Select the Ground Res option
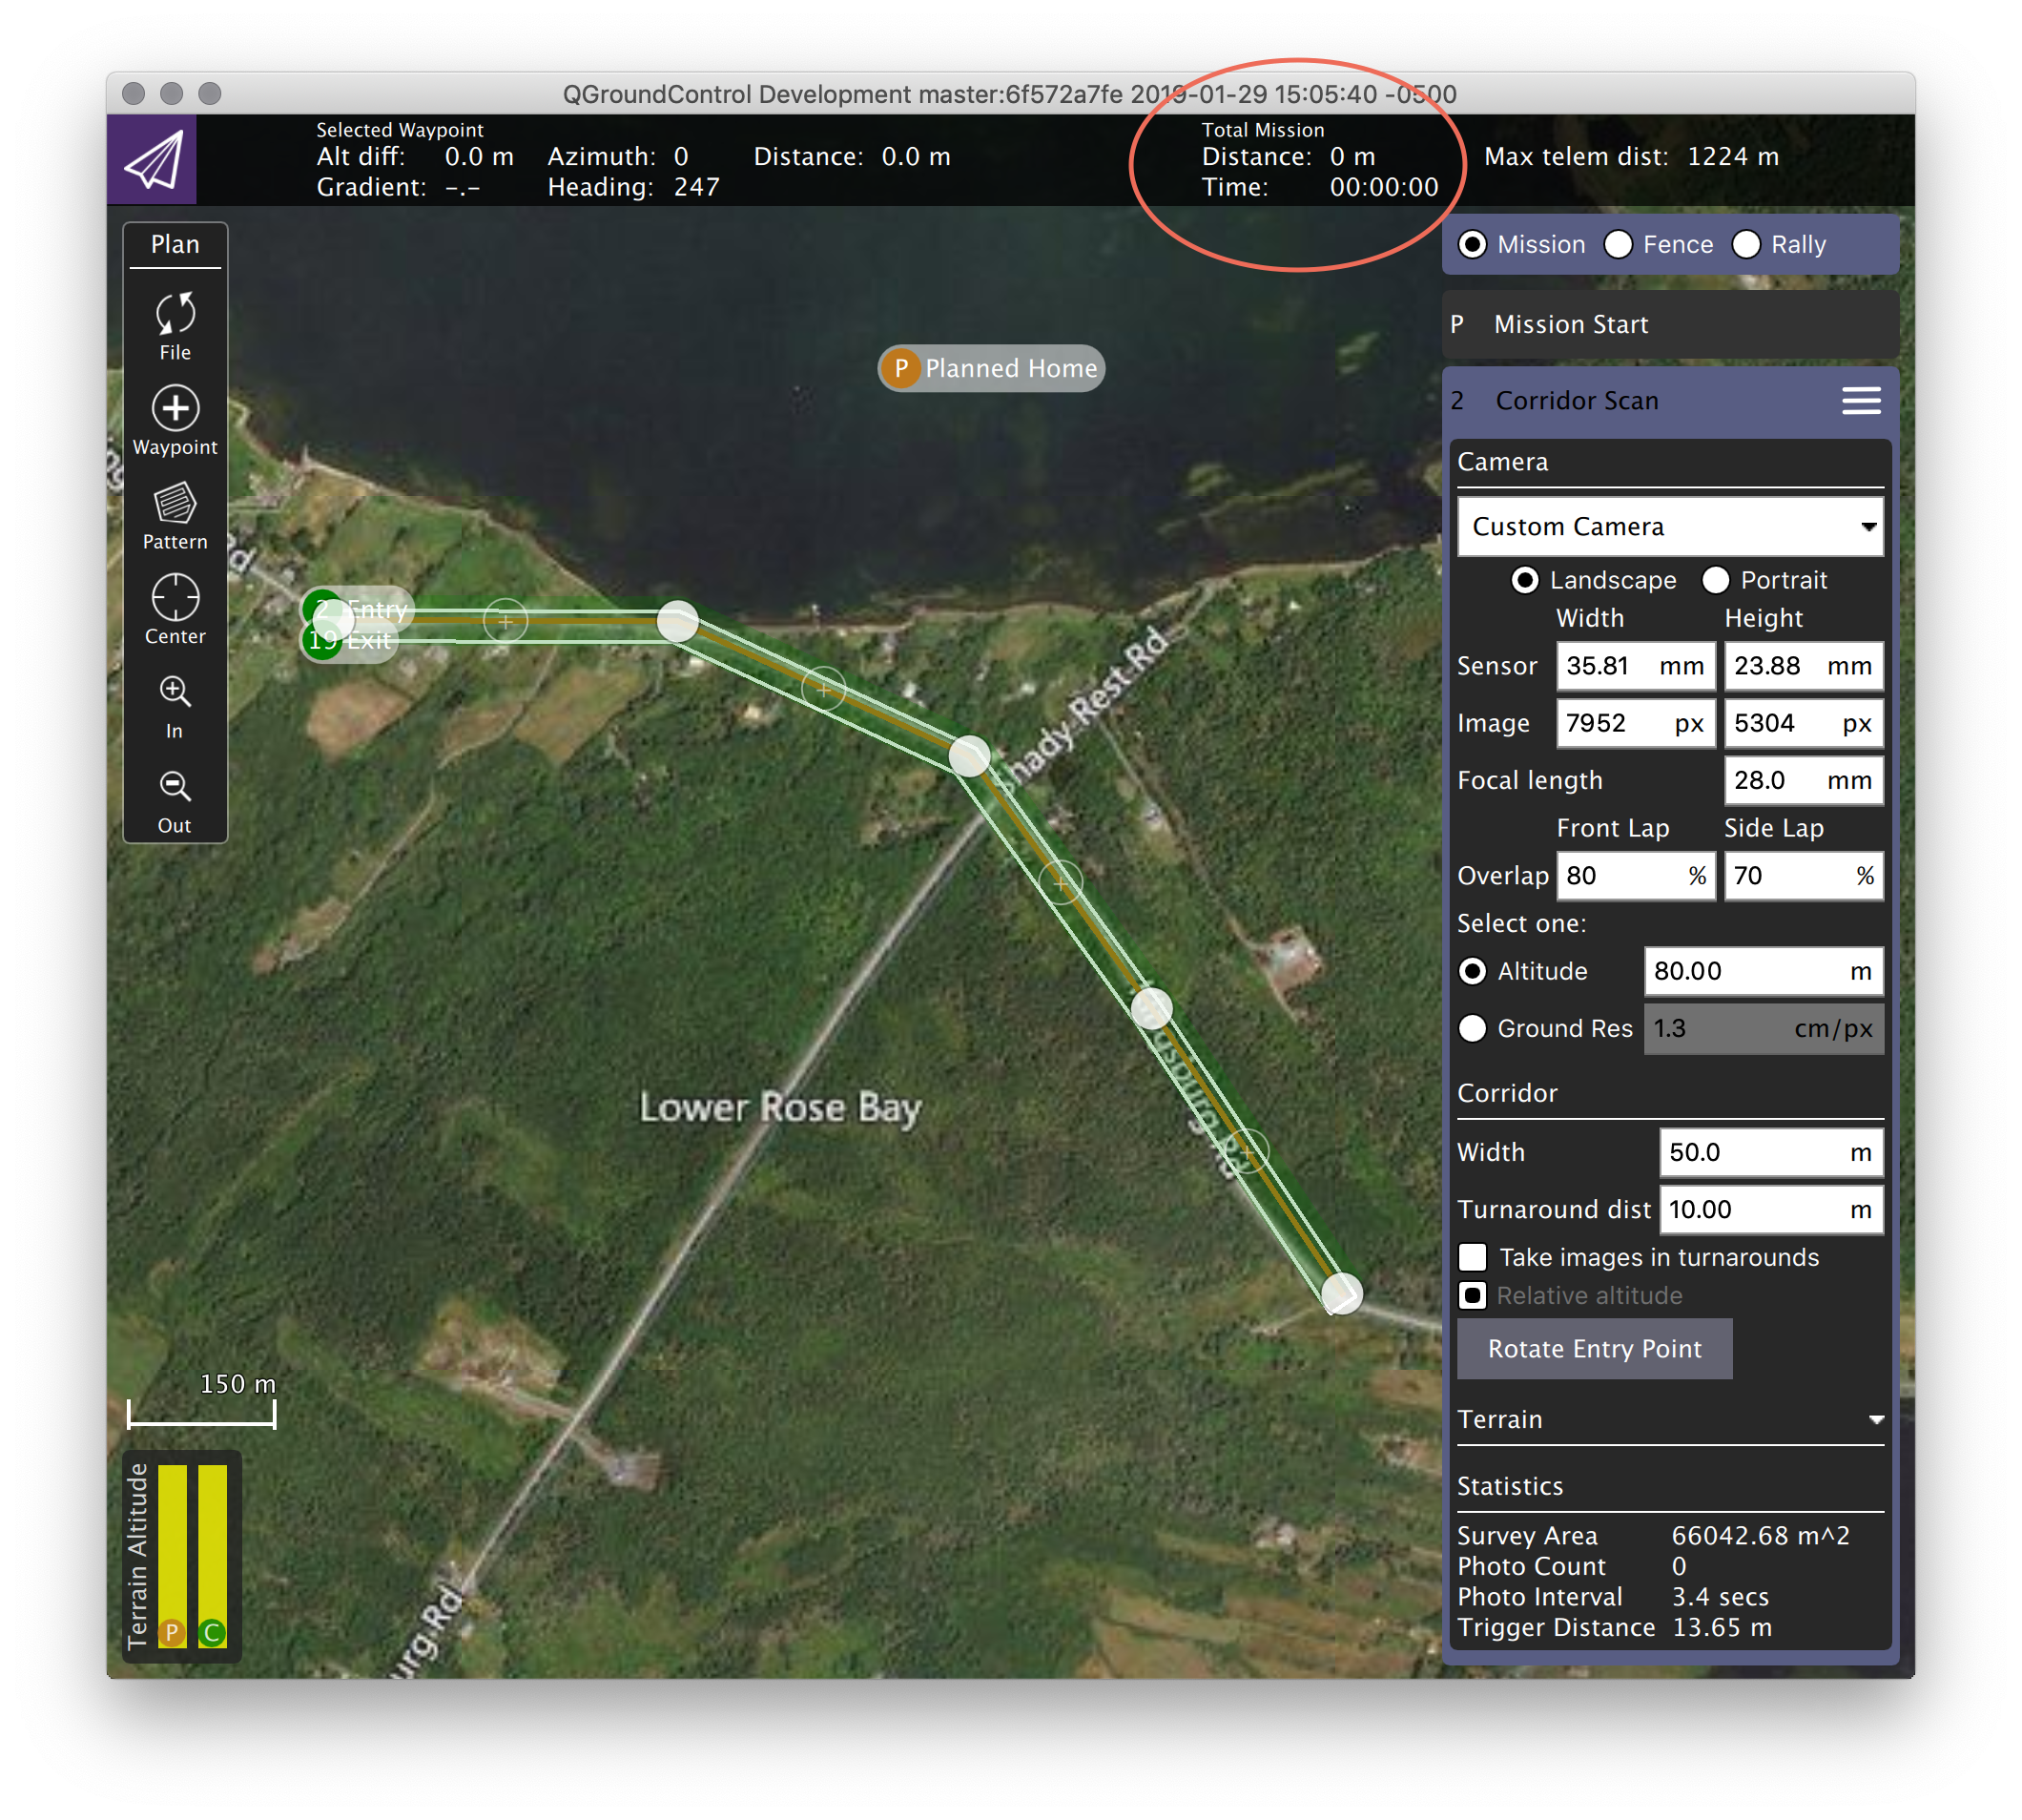2022x1820 pixels. pyautogui.click(x=1472, y=1028)
